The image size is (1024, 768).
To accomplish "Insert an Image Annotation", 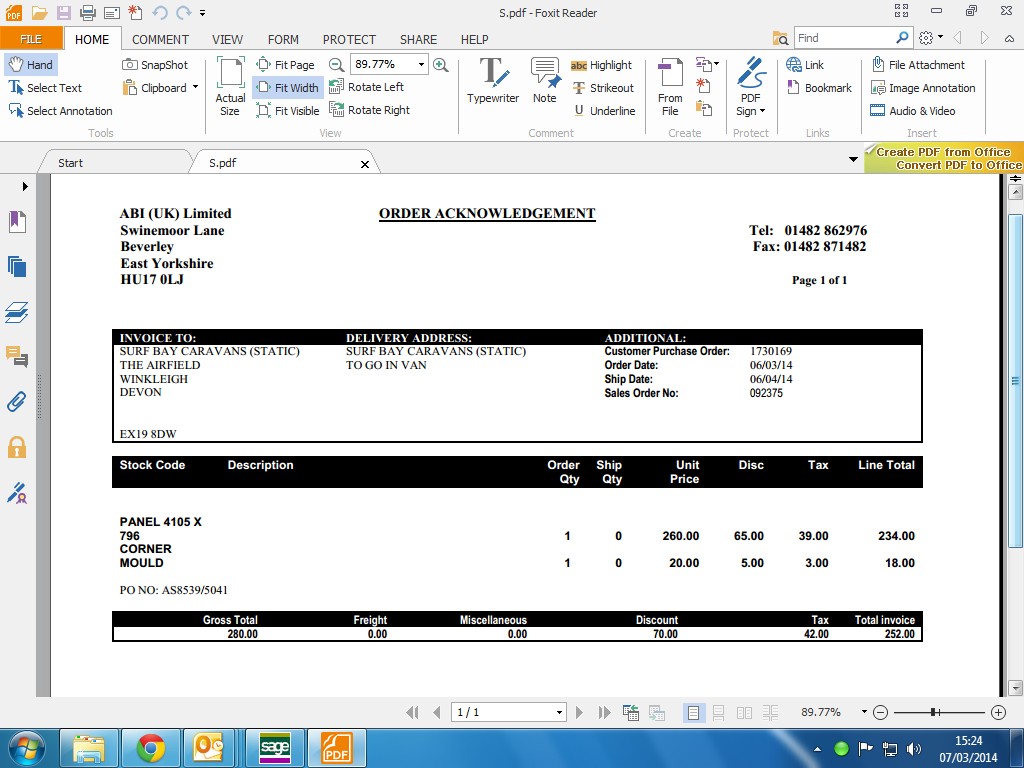I will (x=923, y=88).
